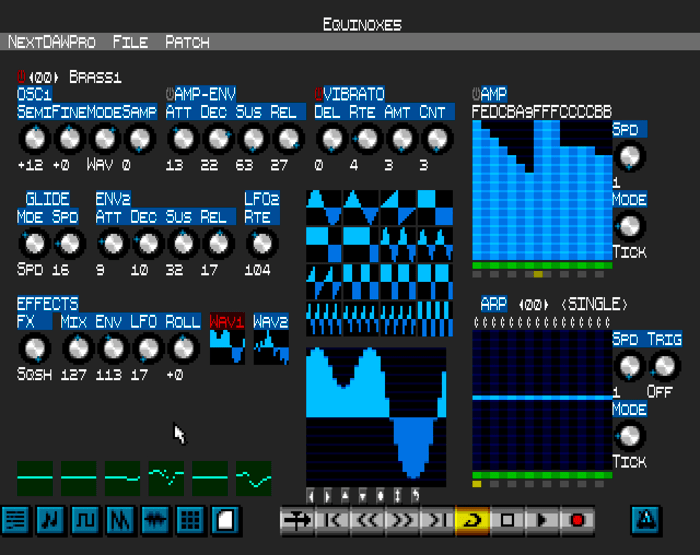Select the triangle wave preset thumbnail
This screenshot has width=700, height=555.
361,208
